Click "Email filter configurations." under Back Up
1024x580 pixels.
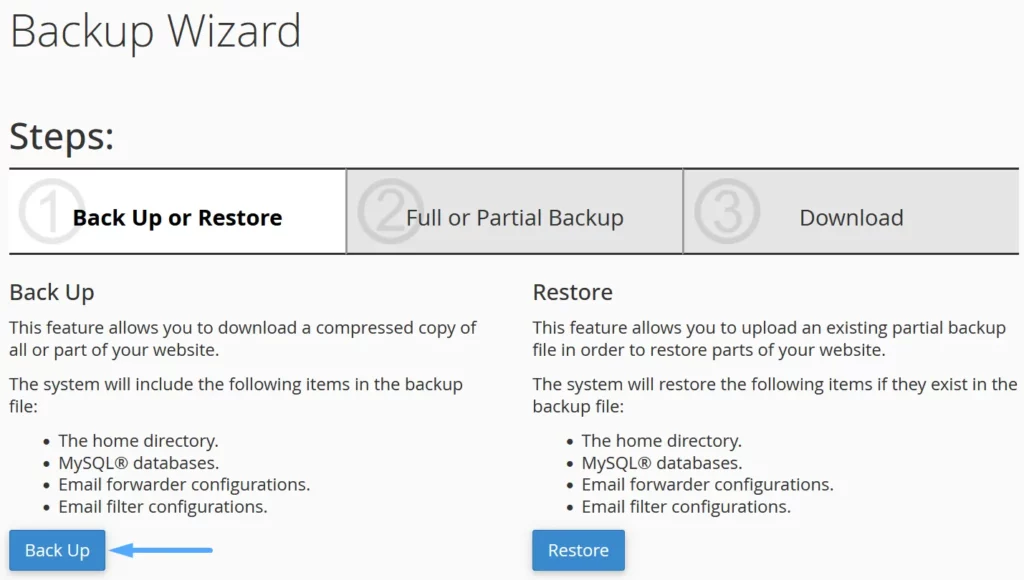[x=163, y=506]
